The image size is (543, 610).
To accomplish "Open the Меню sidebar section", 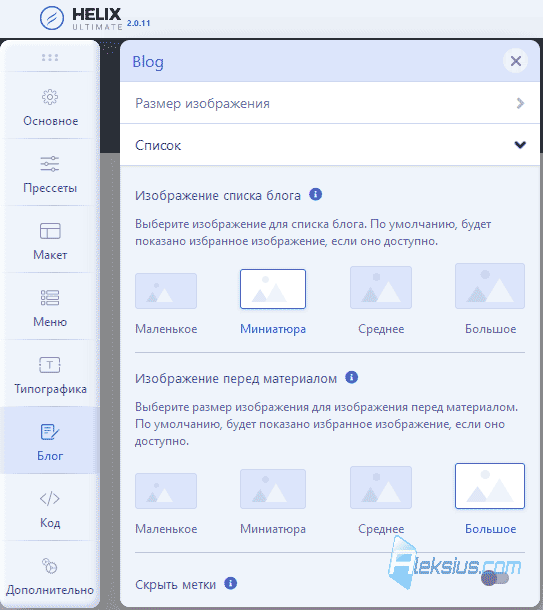I will point(50,306).
